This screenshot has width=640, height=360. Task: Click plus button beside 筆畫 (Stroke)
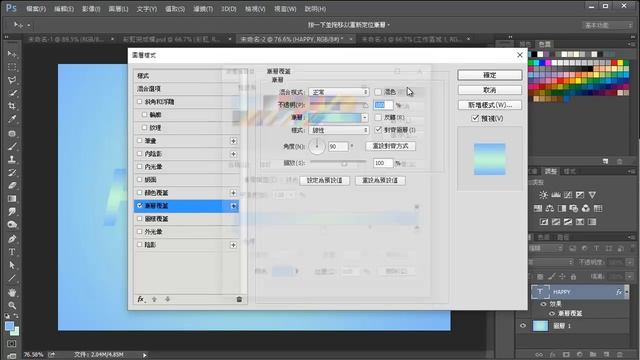tap(233, 141)
